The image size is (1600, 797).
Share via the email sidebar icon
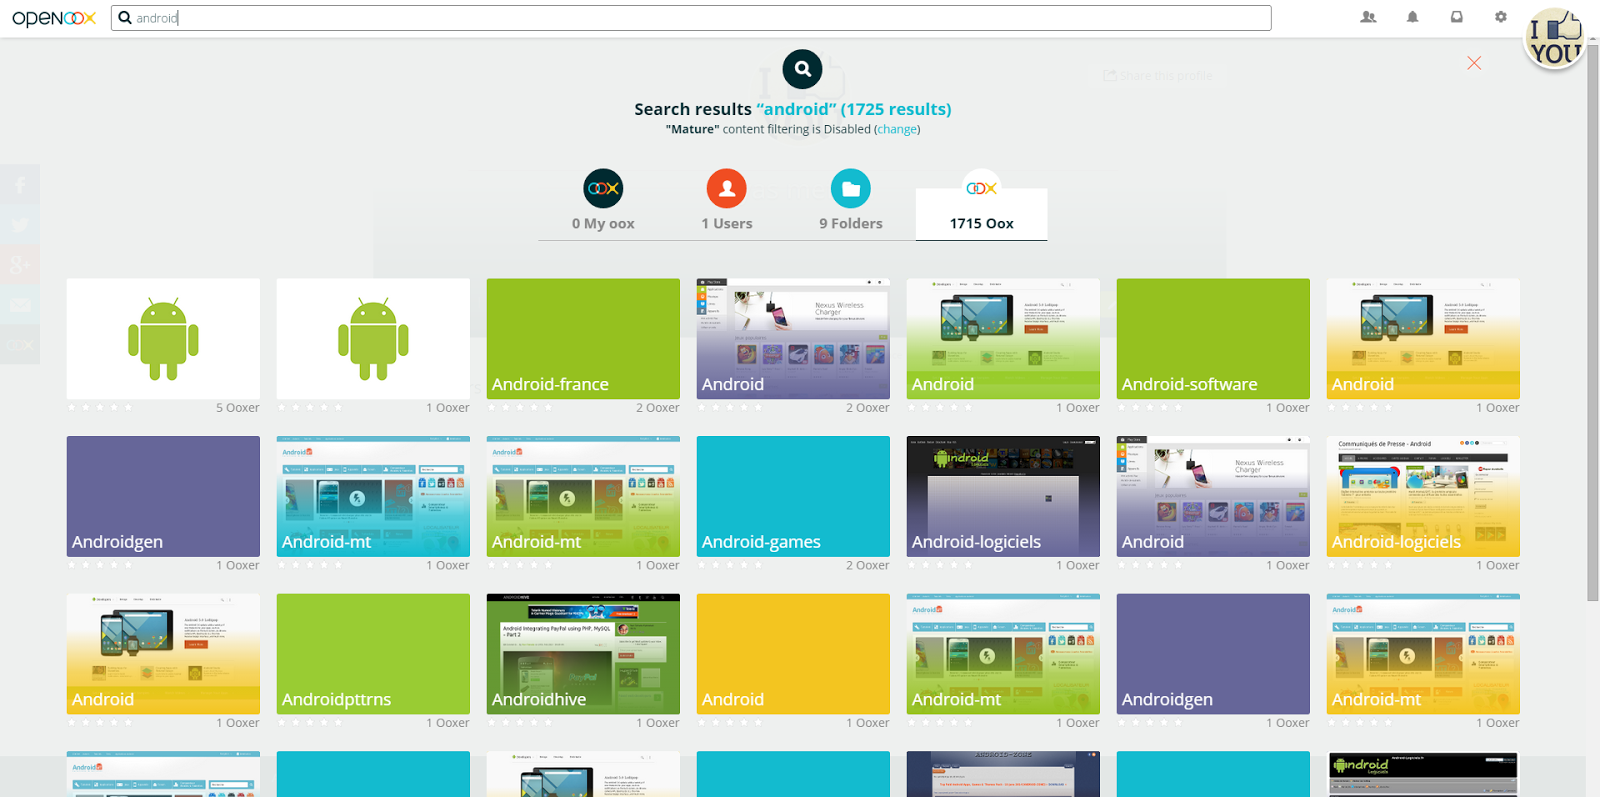20,305
